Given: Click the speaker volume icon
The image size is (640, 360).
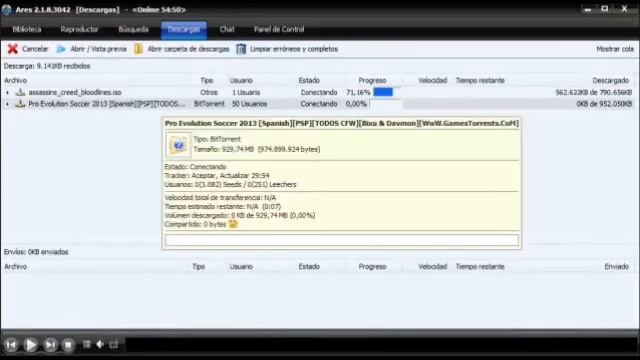Looking at the screenshot, I should (x=100, y=345).
